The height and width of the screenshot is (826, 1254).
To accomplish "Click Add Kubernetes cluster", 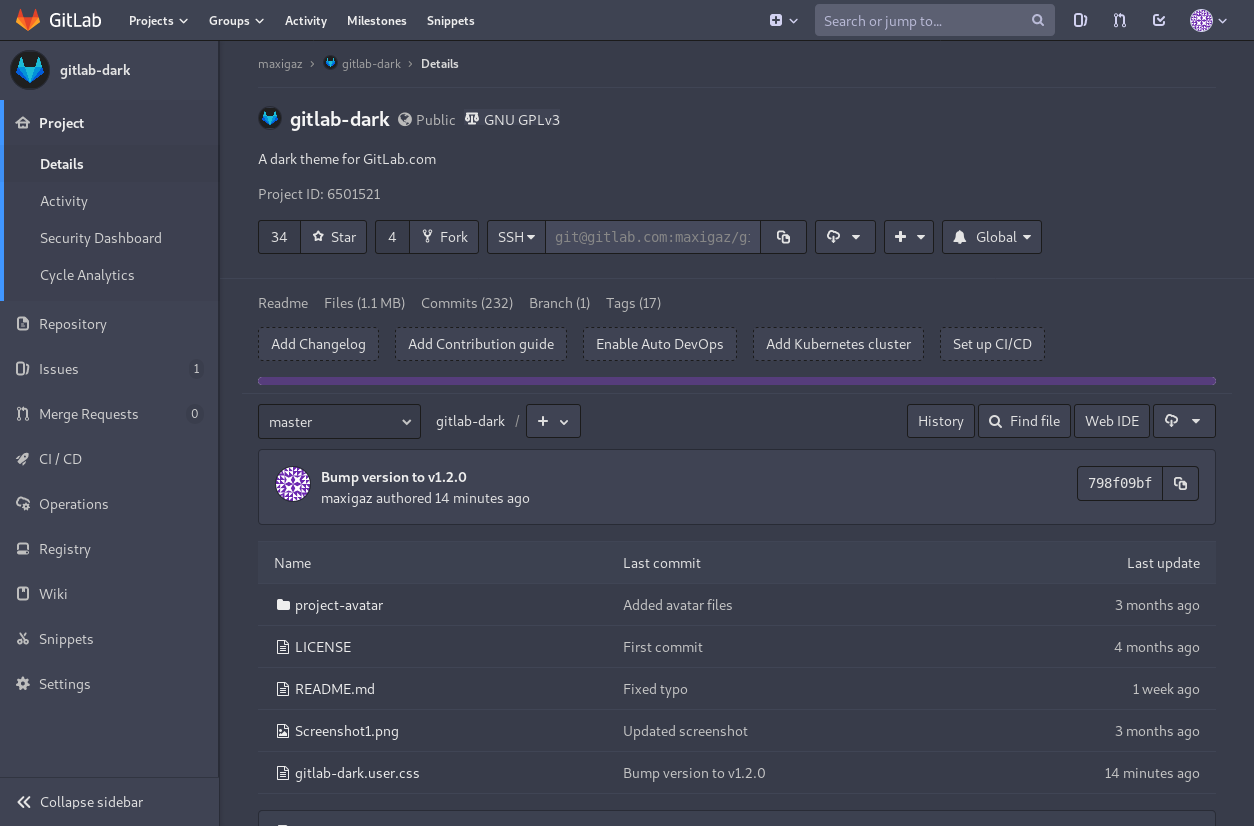I will tap(838, 344).
